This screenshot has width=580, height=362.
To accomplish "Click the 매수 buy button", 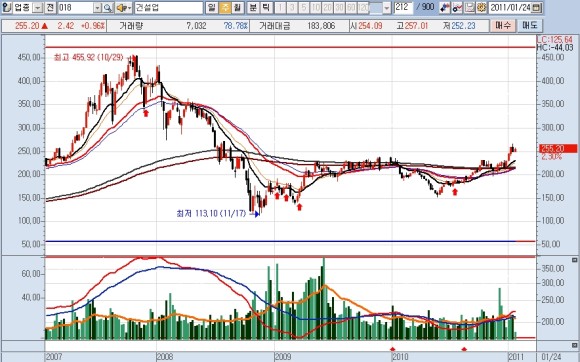I will coord(503,26).
